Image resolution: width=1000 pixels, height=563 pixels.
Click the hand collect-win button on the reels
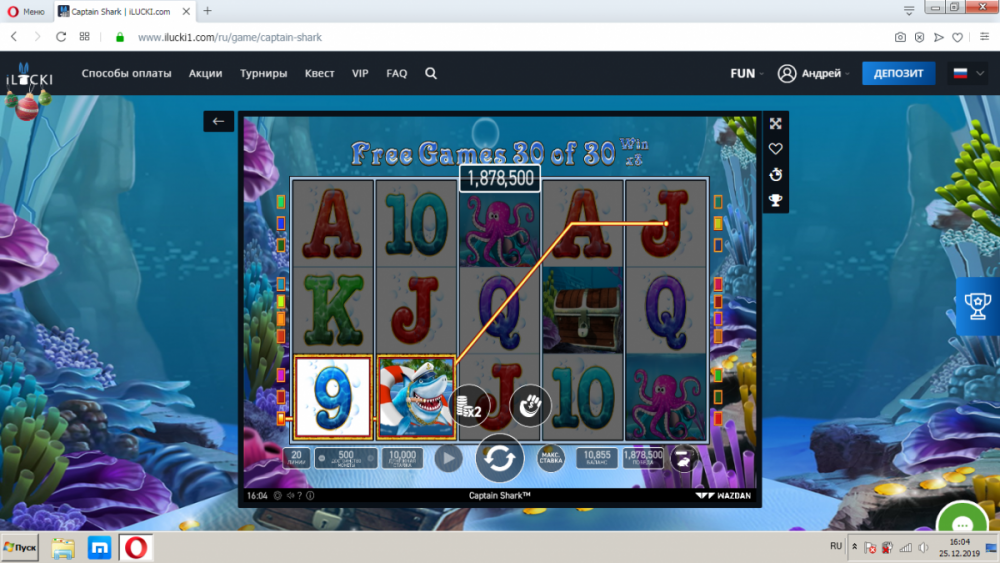[529, 406]
